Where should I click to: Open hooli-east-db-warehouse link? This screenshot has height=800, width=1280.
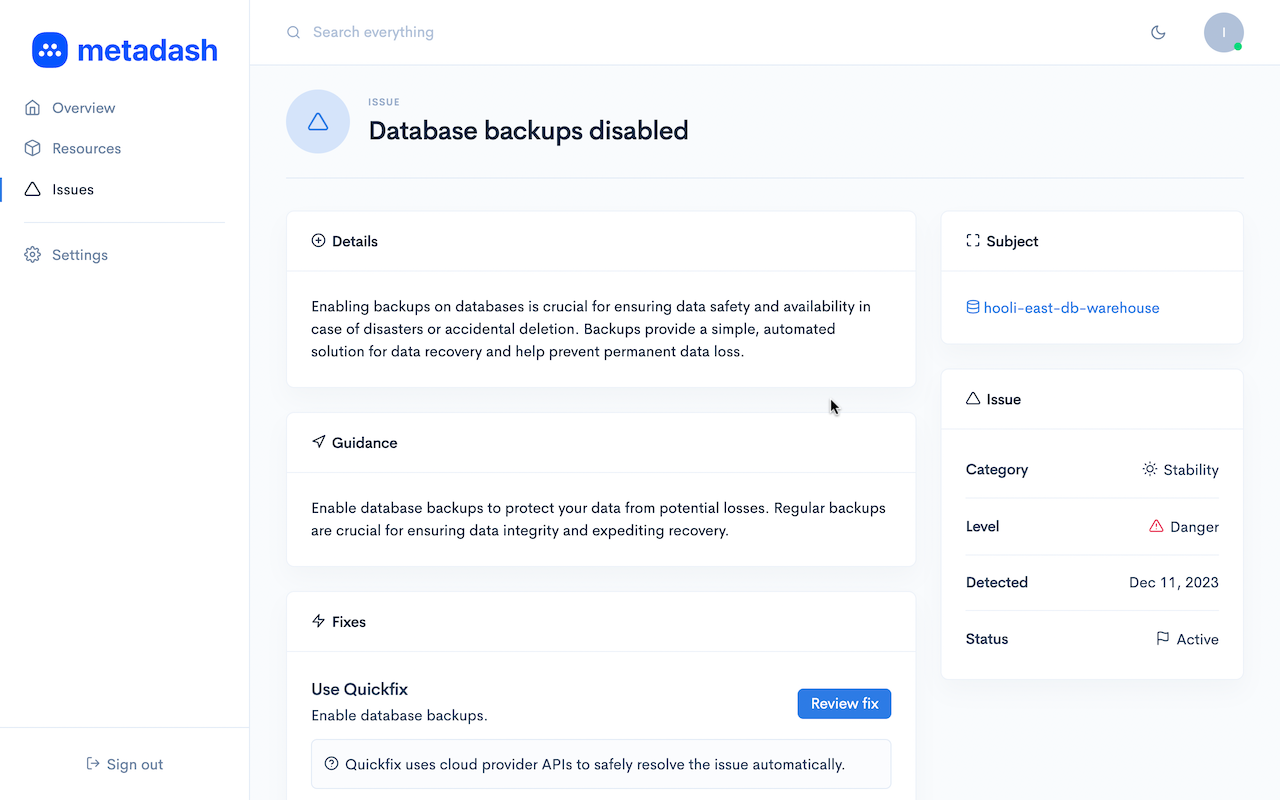click(1071, 308)
